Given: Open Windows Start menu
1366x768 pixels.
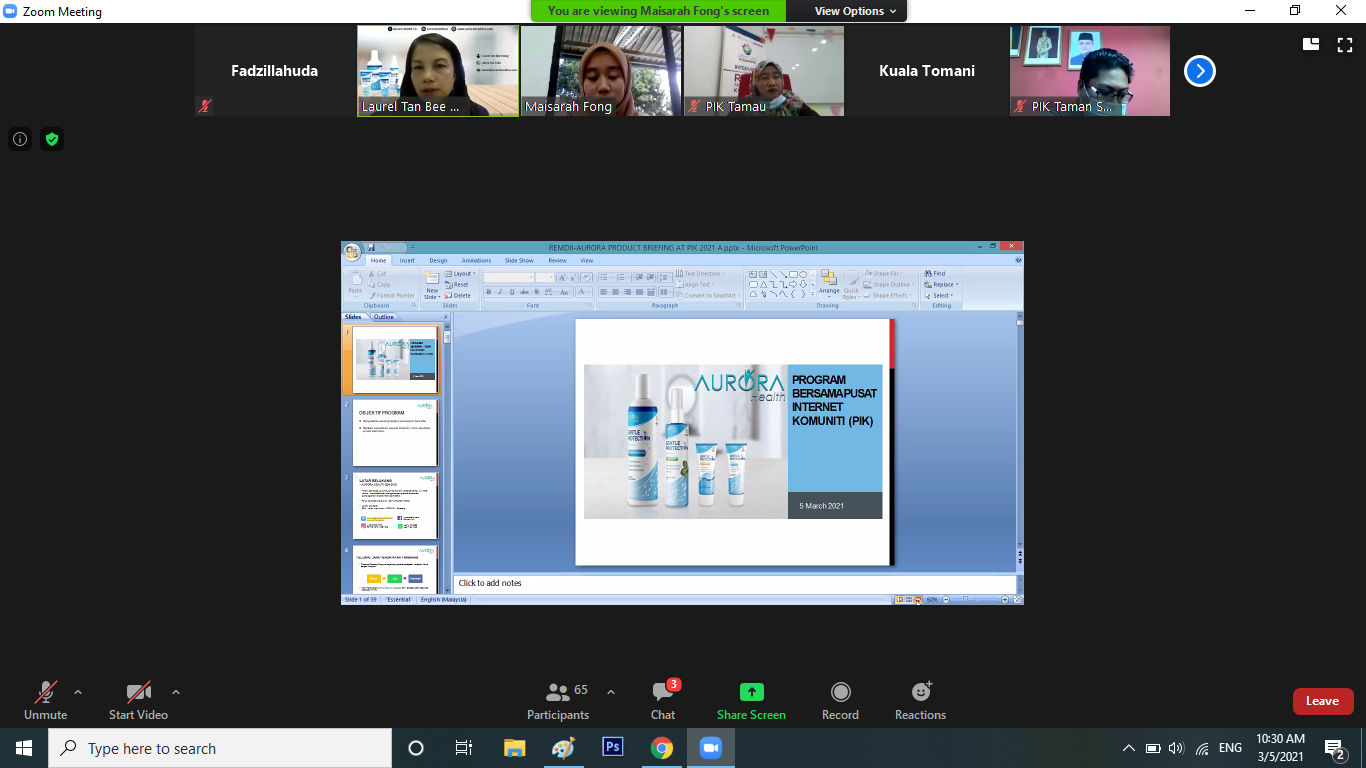Looking at the screenshot, I should (x=24, y=748).
